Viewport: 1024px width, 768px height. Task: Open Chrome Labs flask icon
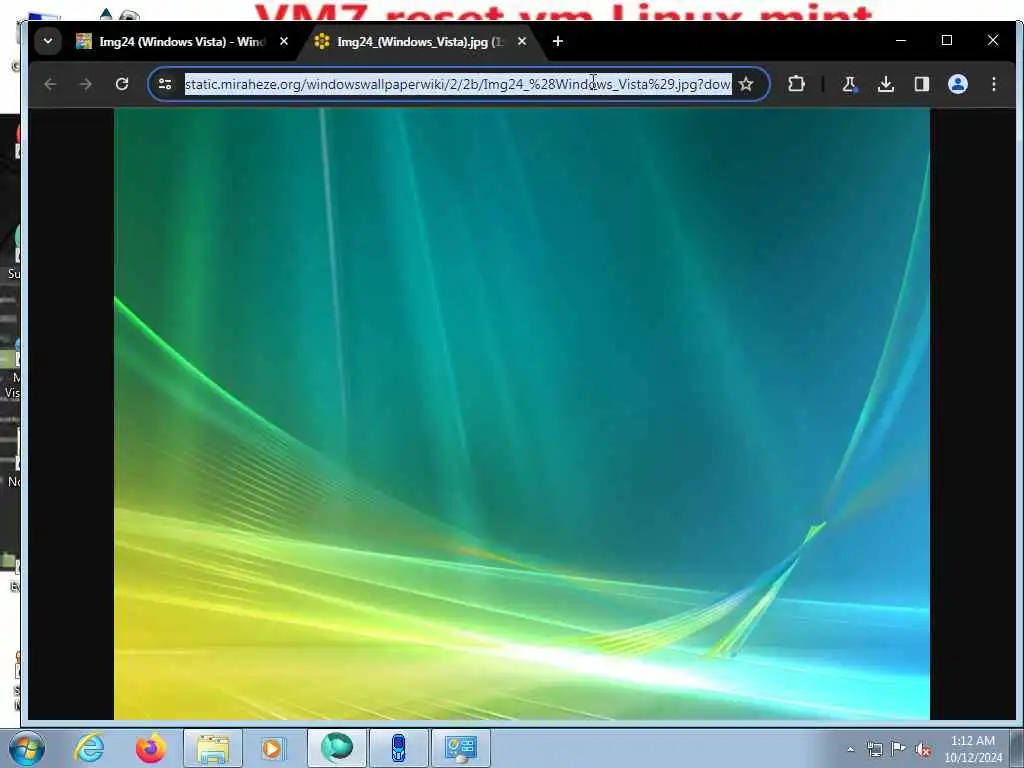pos(850,84)
